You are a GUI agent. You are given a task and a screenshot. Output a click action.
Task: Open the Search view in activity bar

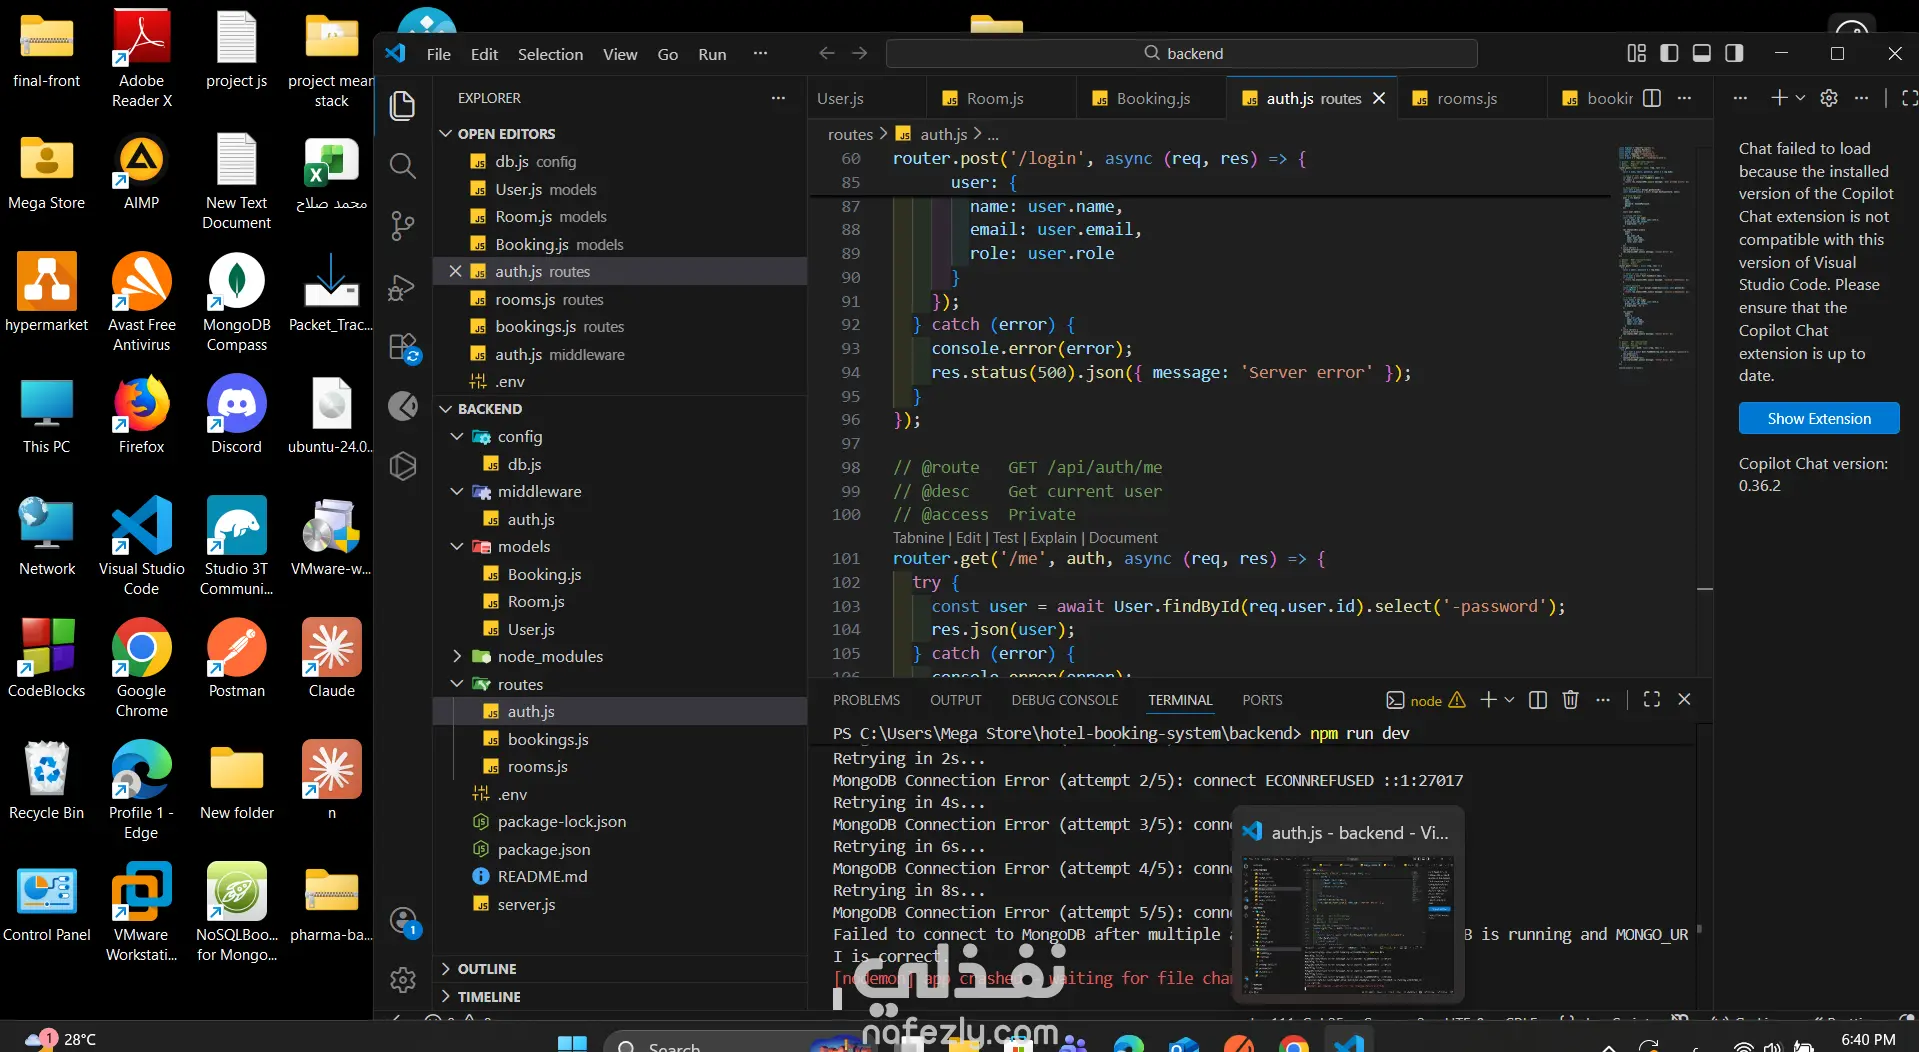(x=402, y=166)
